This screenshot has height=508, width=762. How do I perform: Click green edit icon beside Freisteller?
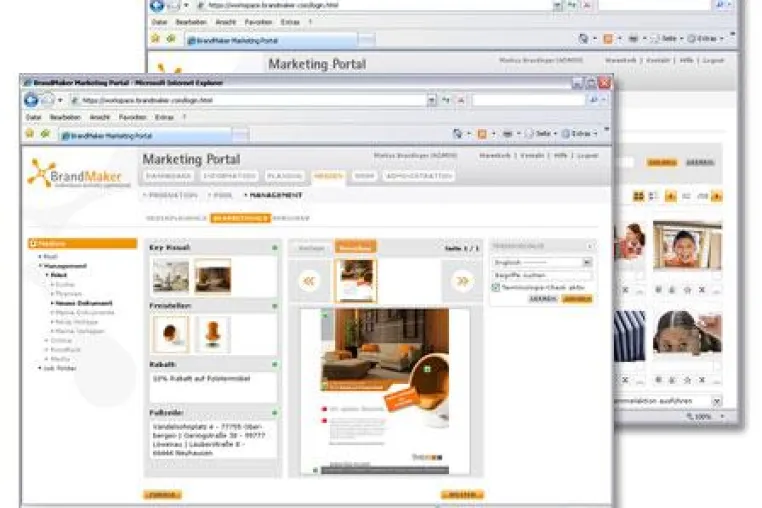275,306
